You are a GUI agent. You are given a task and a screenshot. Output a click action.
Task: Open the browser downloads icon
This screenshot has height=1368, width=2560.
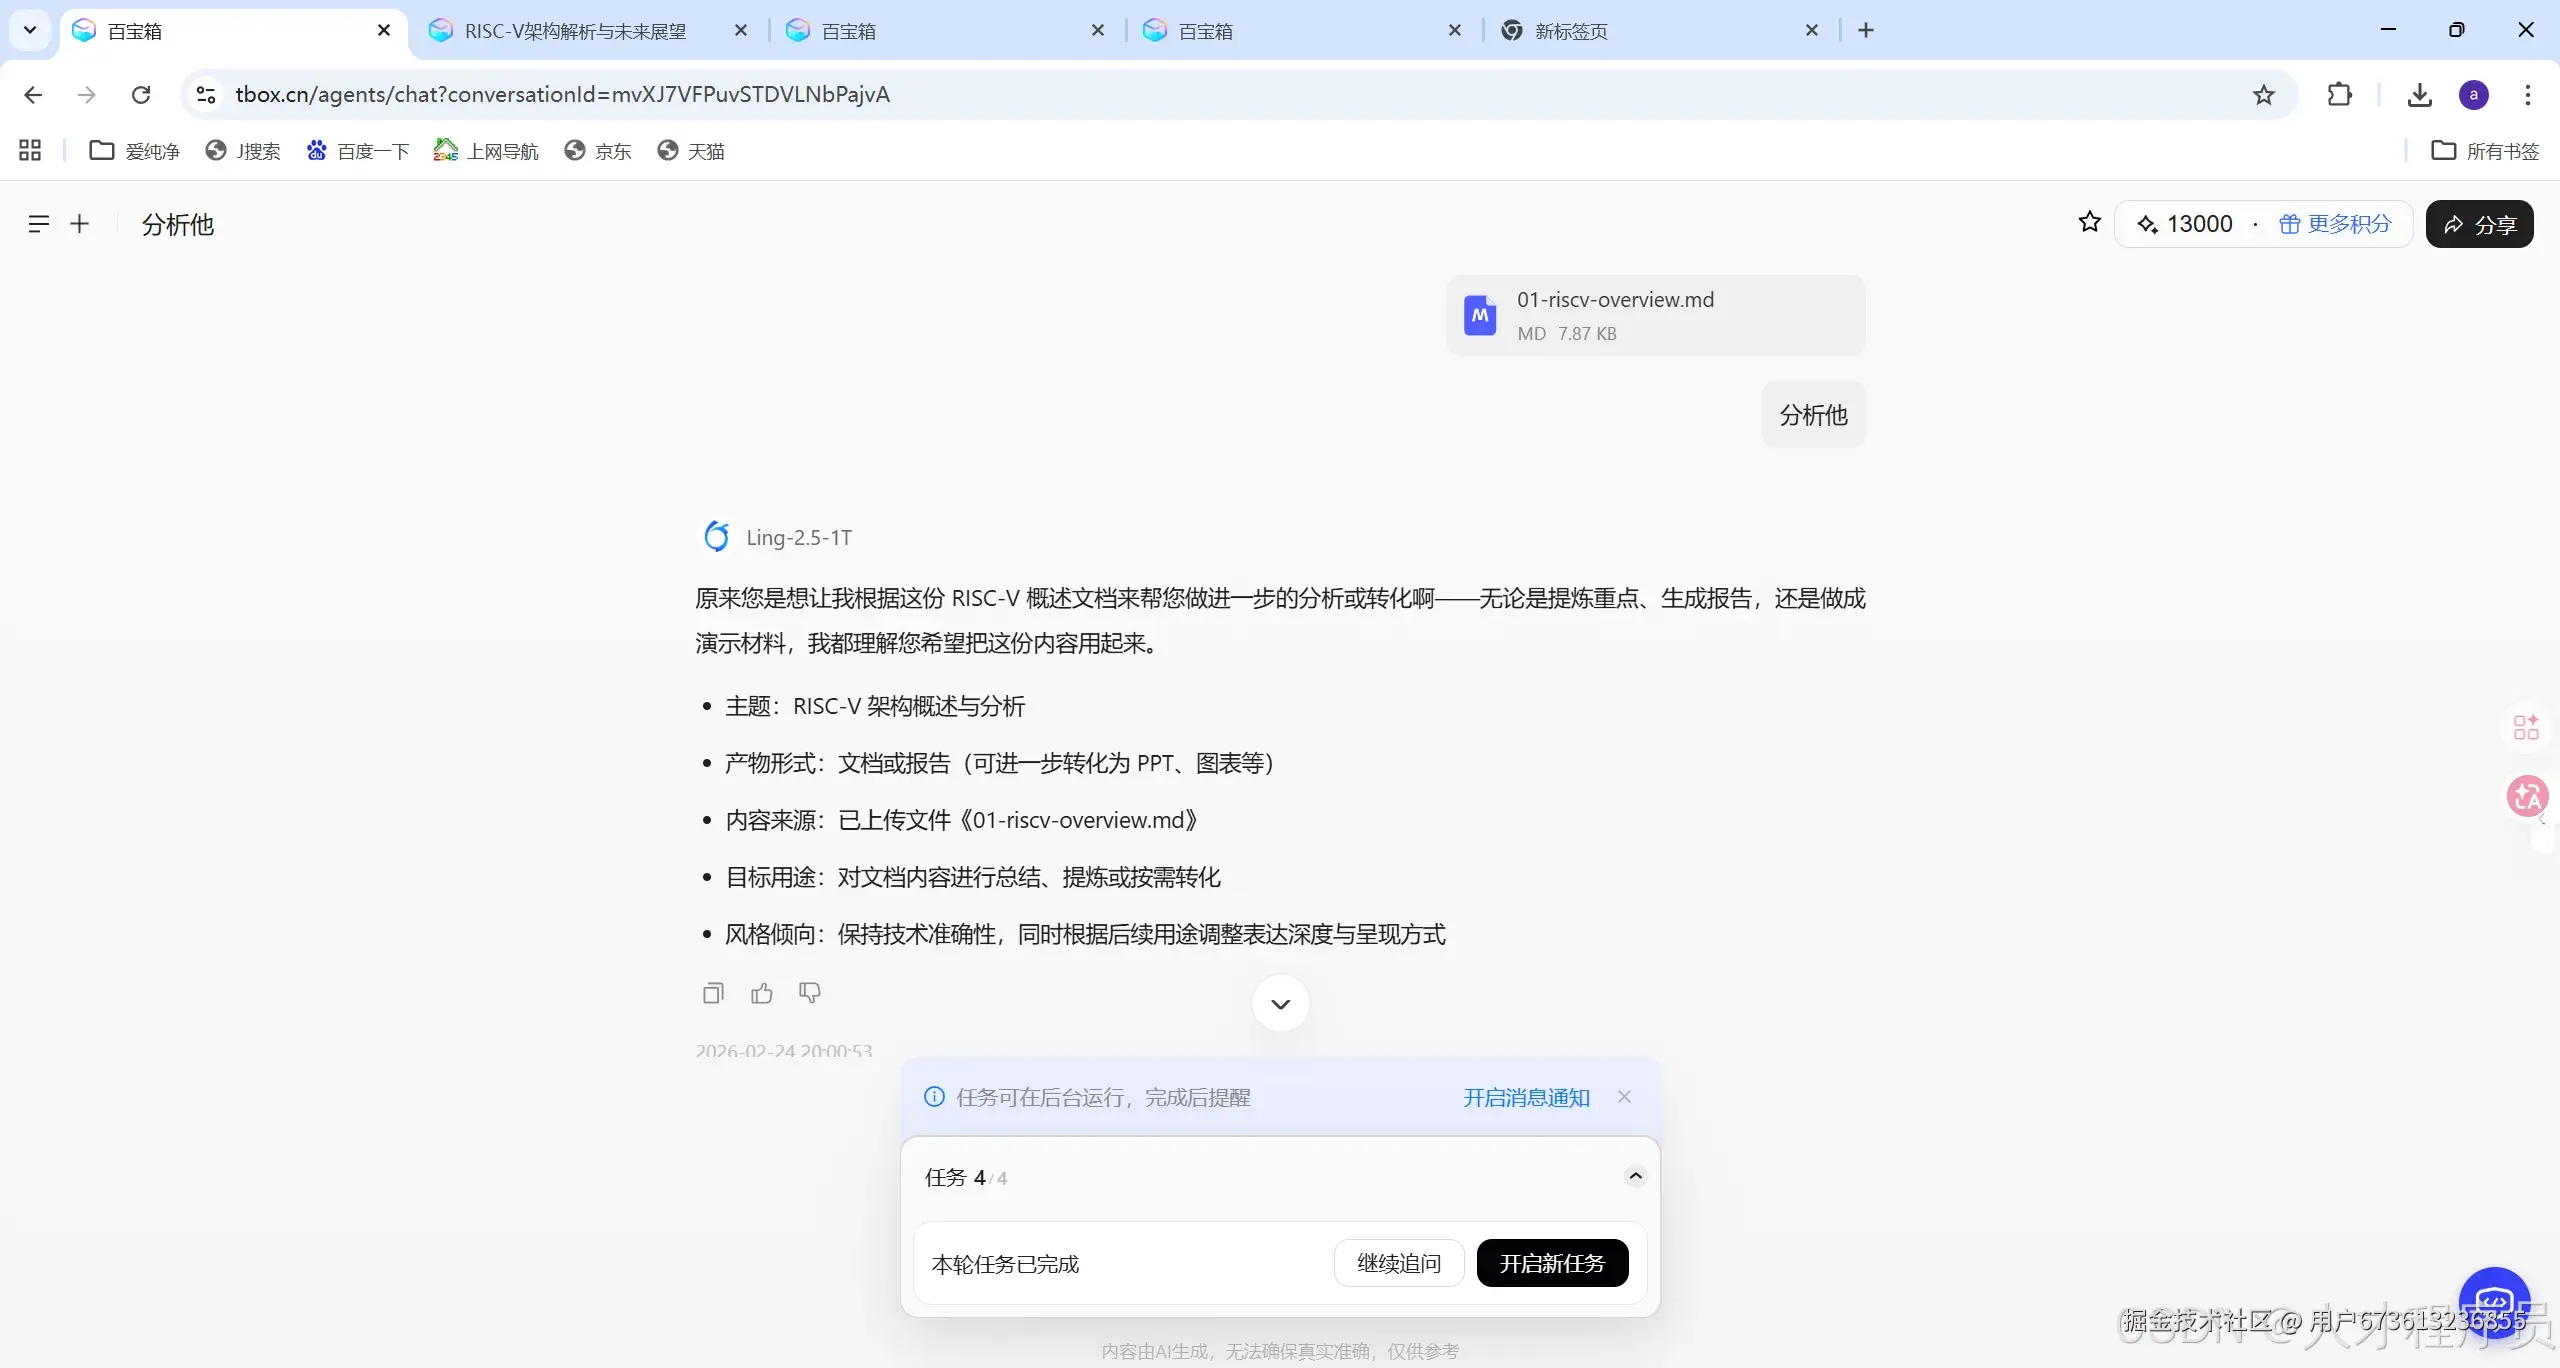2419,94
